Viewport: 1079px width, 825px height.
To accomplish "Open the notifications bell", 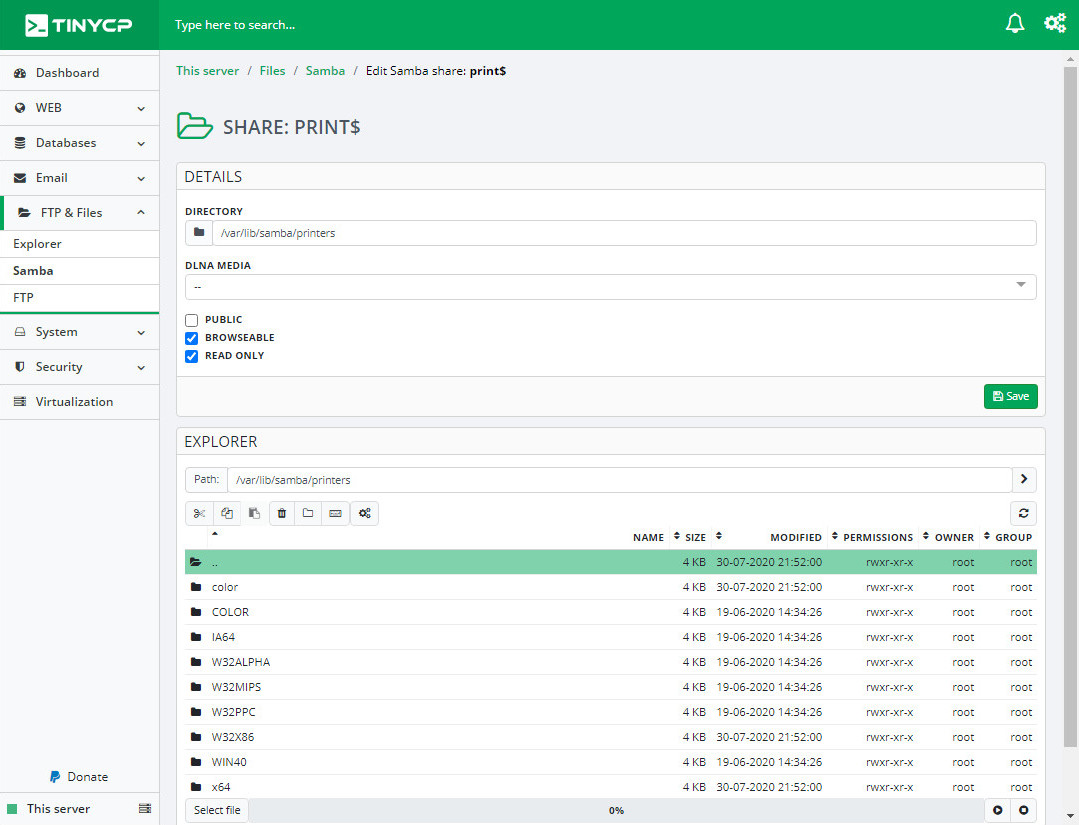I will click(x=1015, y=23).
